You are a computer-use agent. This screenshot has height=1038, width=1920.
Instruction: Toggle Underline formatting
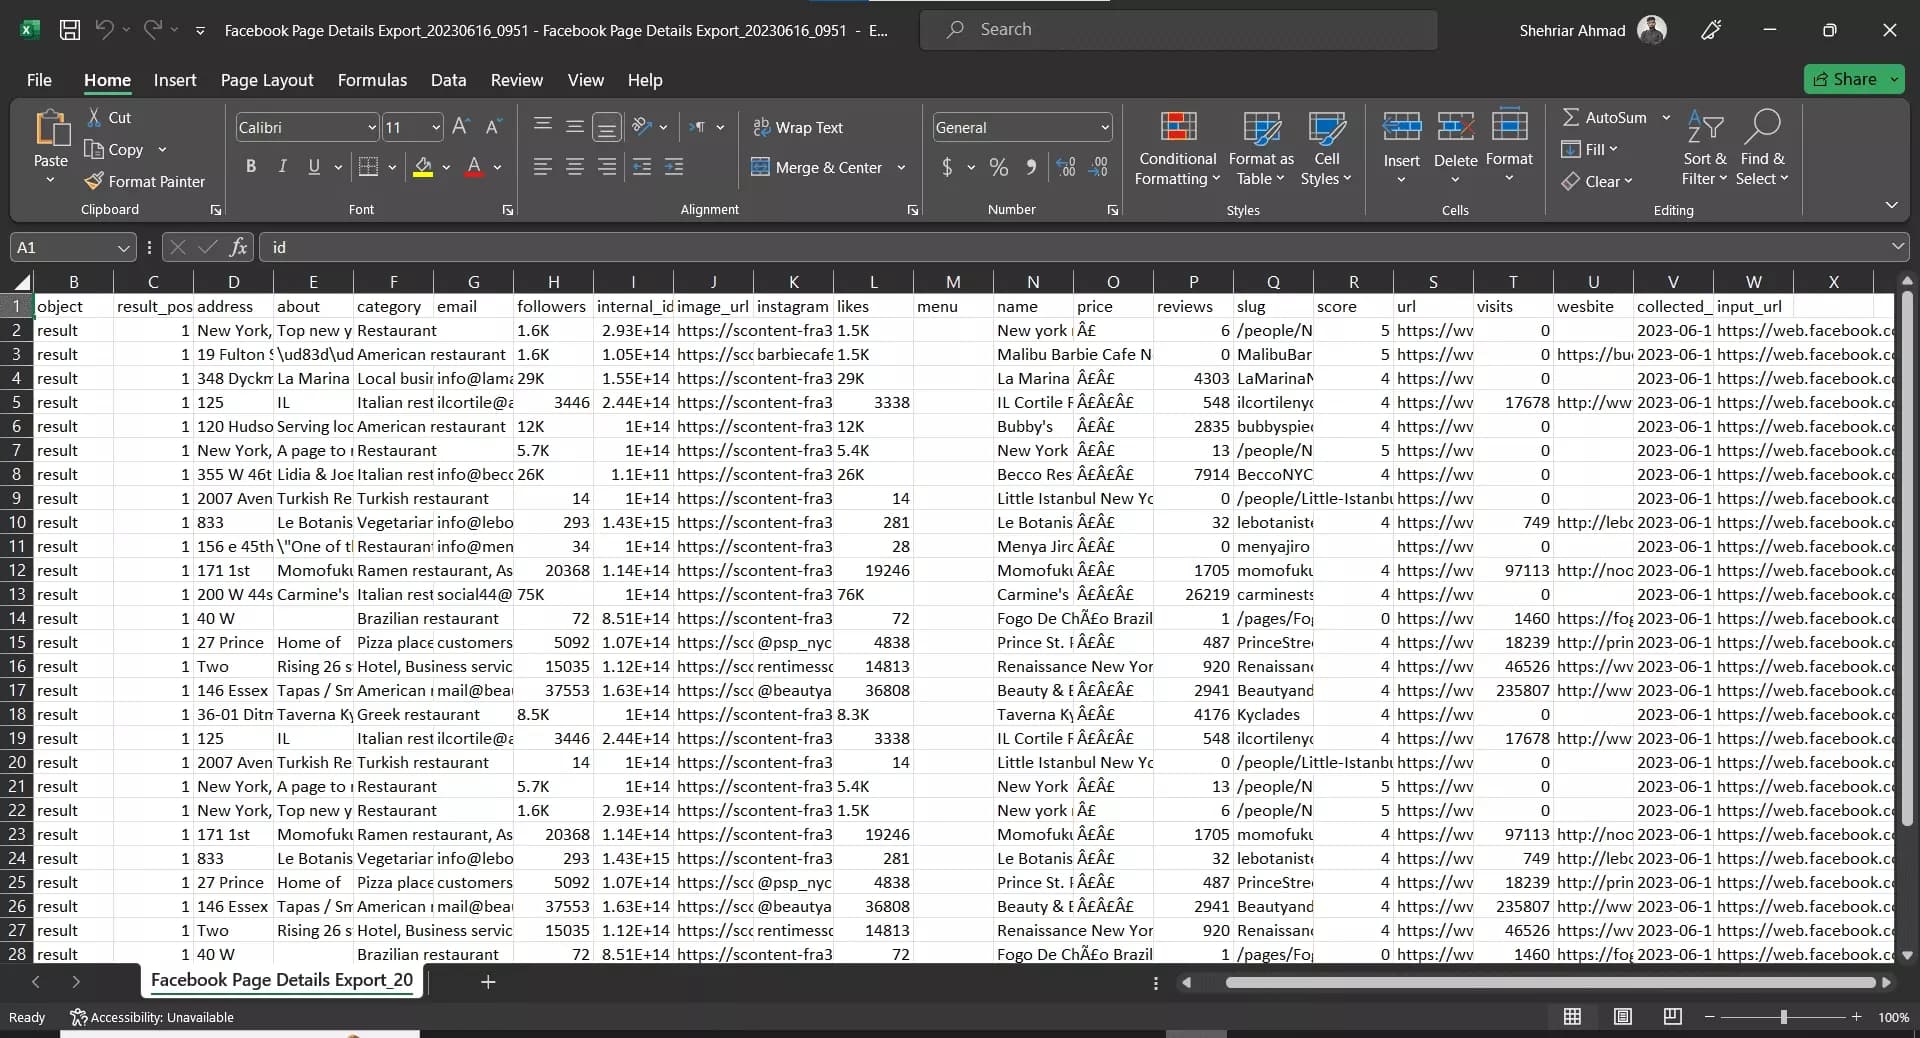pos(314,167)
